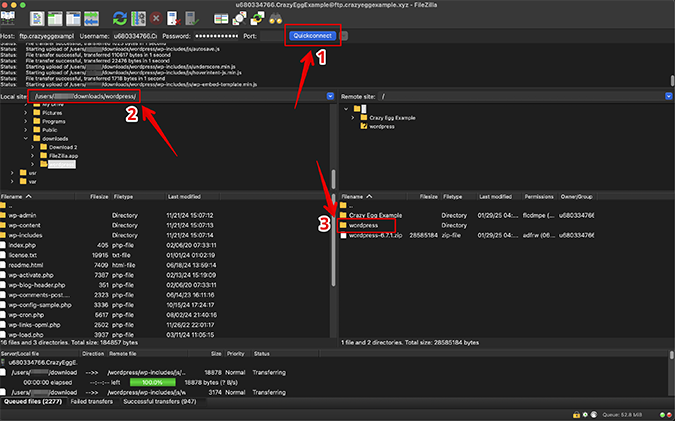
Task: Click the message log scrollbar
Action: pos(672,80)
